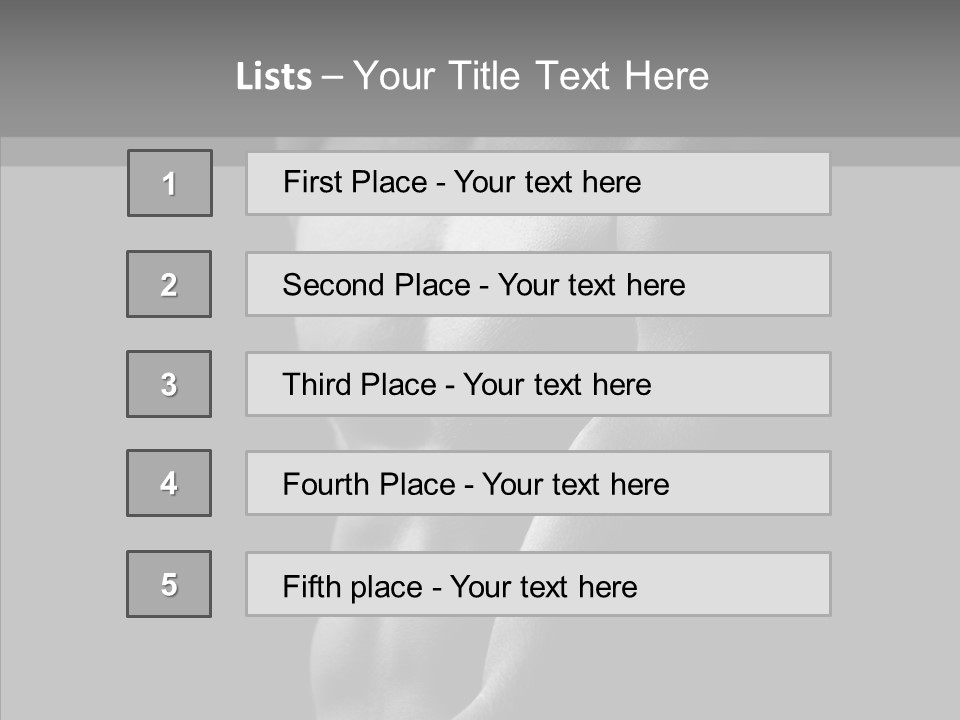Select the number 2 square box
Viewport: 960px width, 720px height.
point(169,284)
